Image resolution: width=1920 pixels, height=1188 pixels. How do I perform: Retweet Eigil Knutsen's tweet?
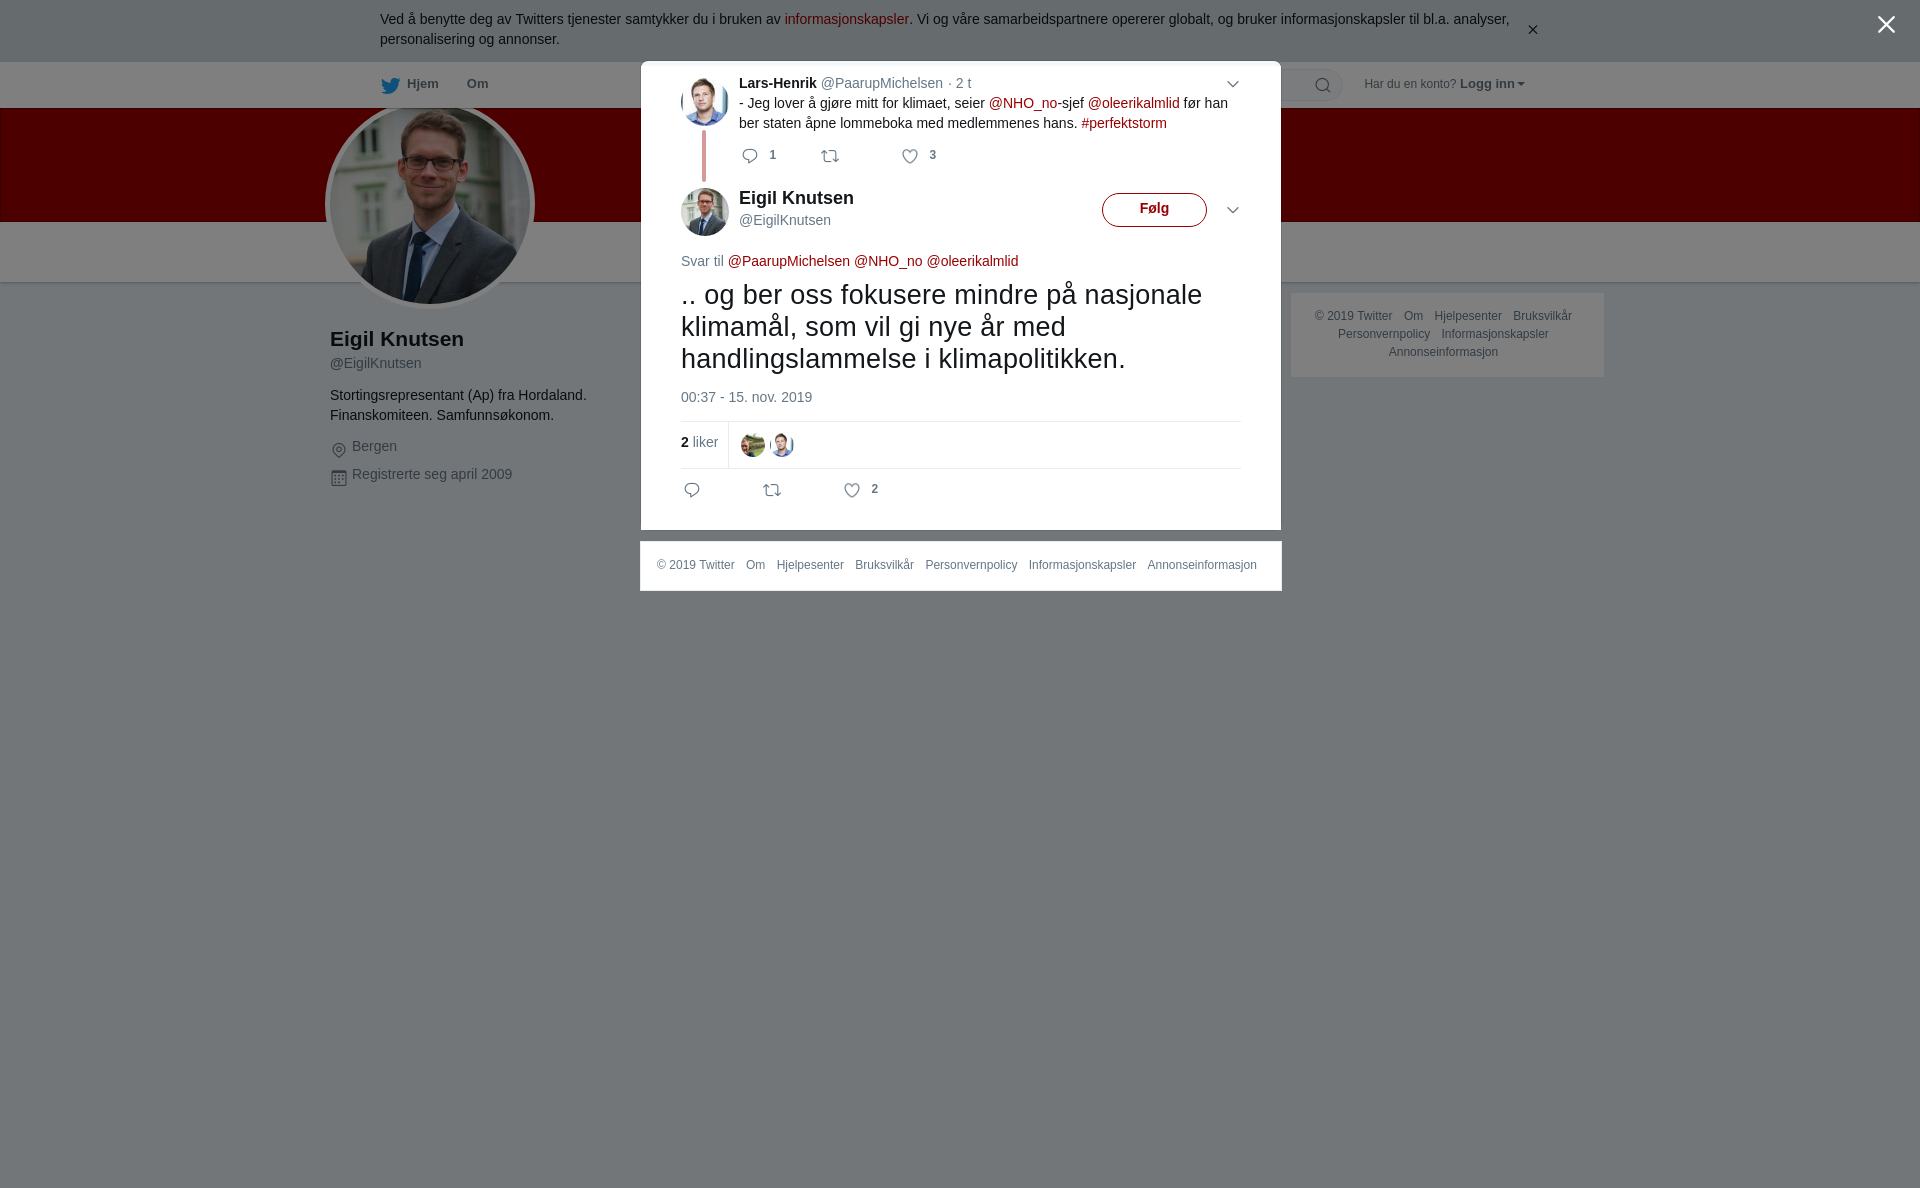[x=772, y=490]
